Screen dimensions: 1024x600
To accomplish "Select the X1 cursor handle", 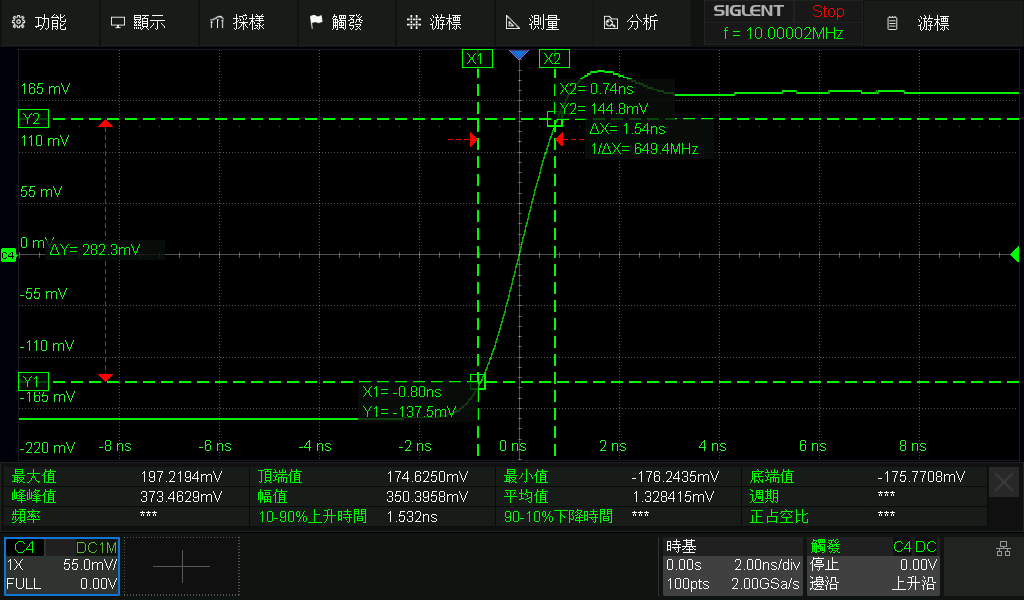I will click(477, 59).
